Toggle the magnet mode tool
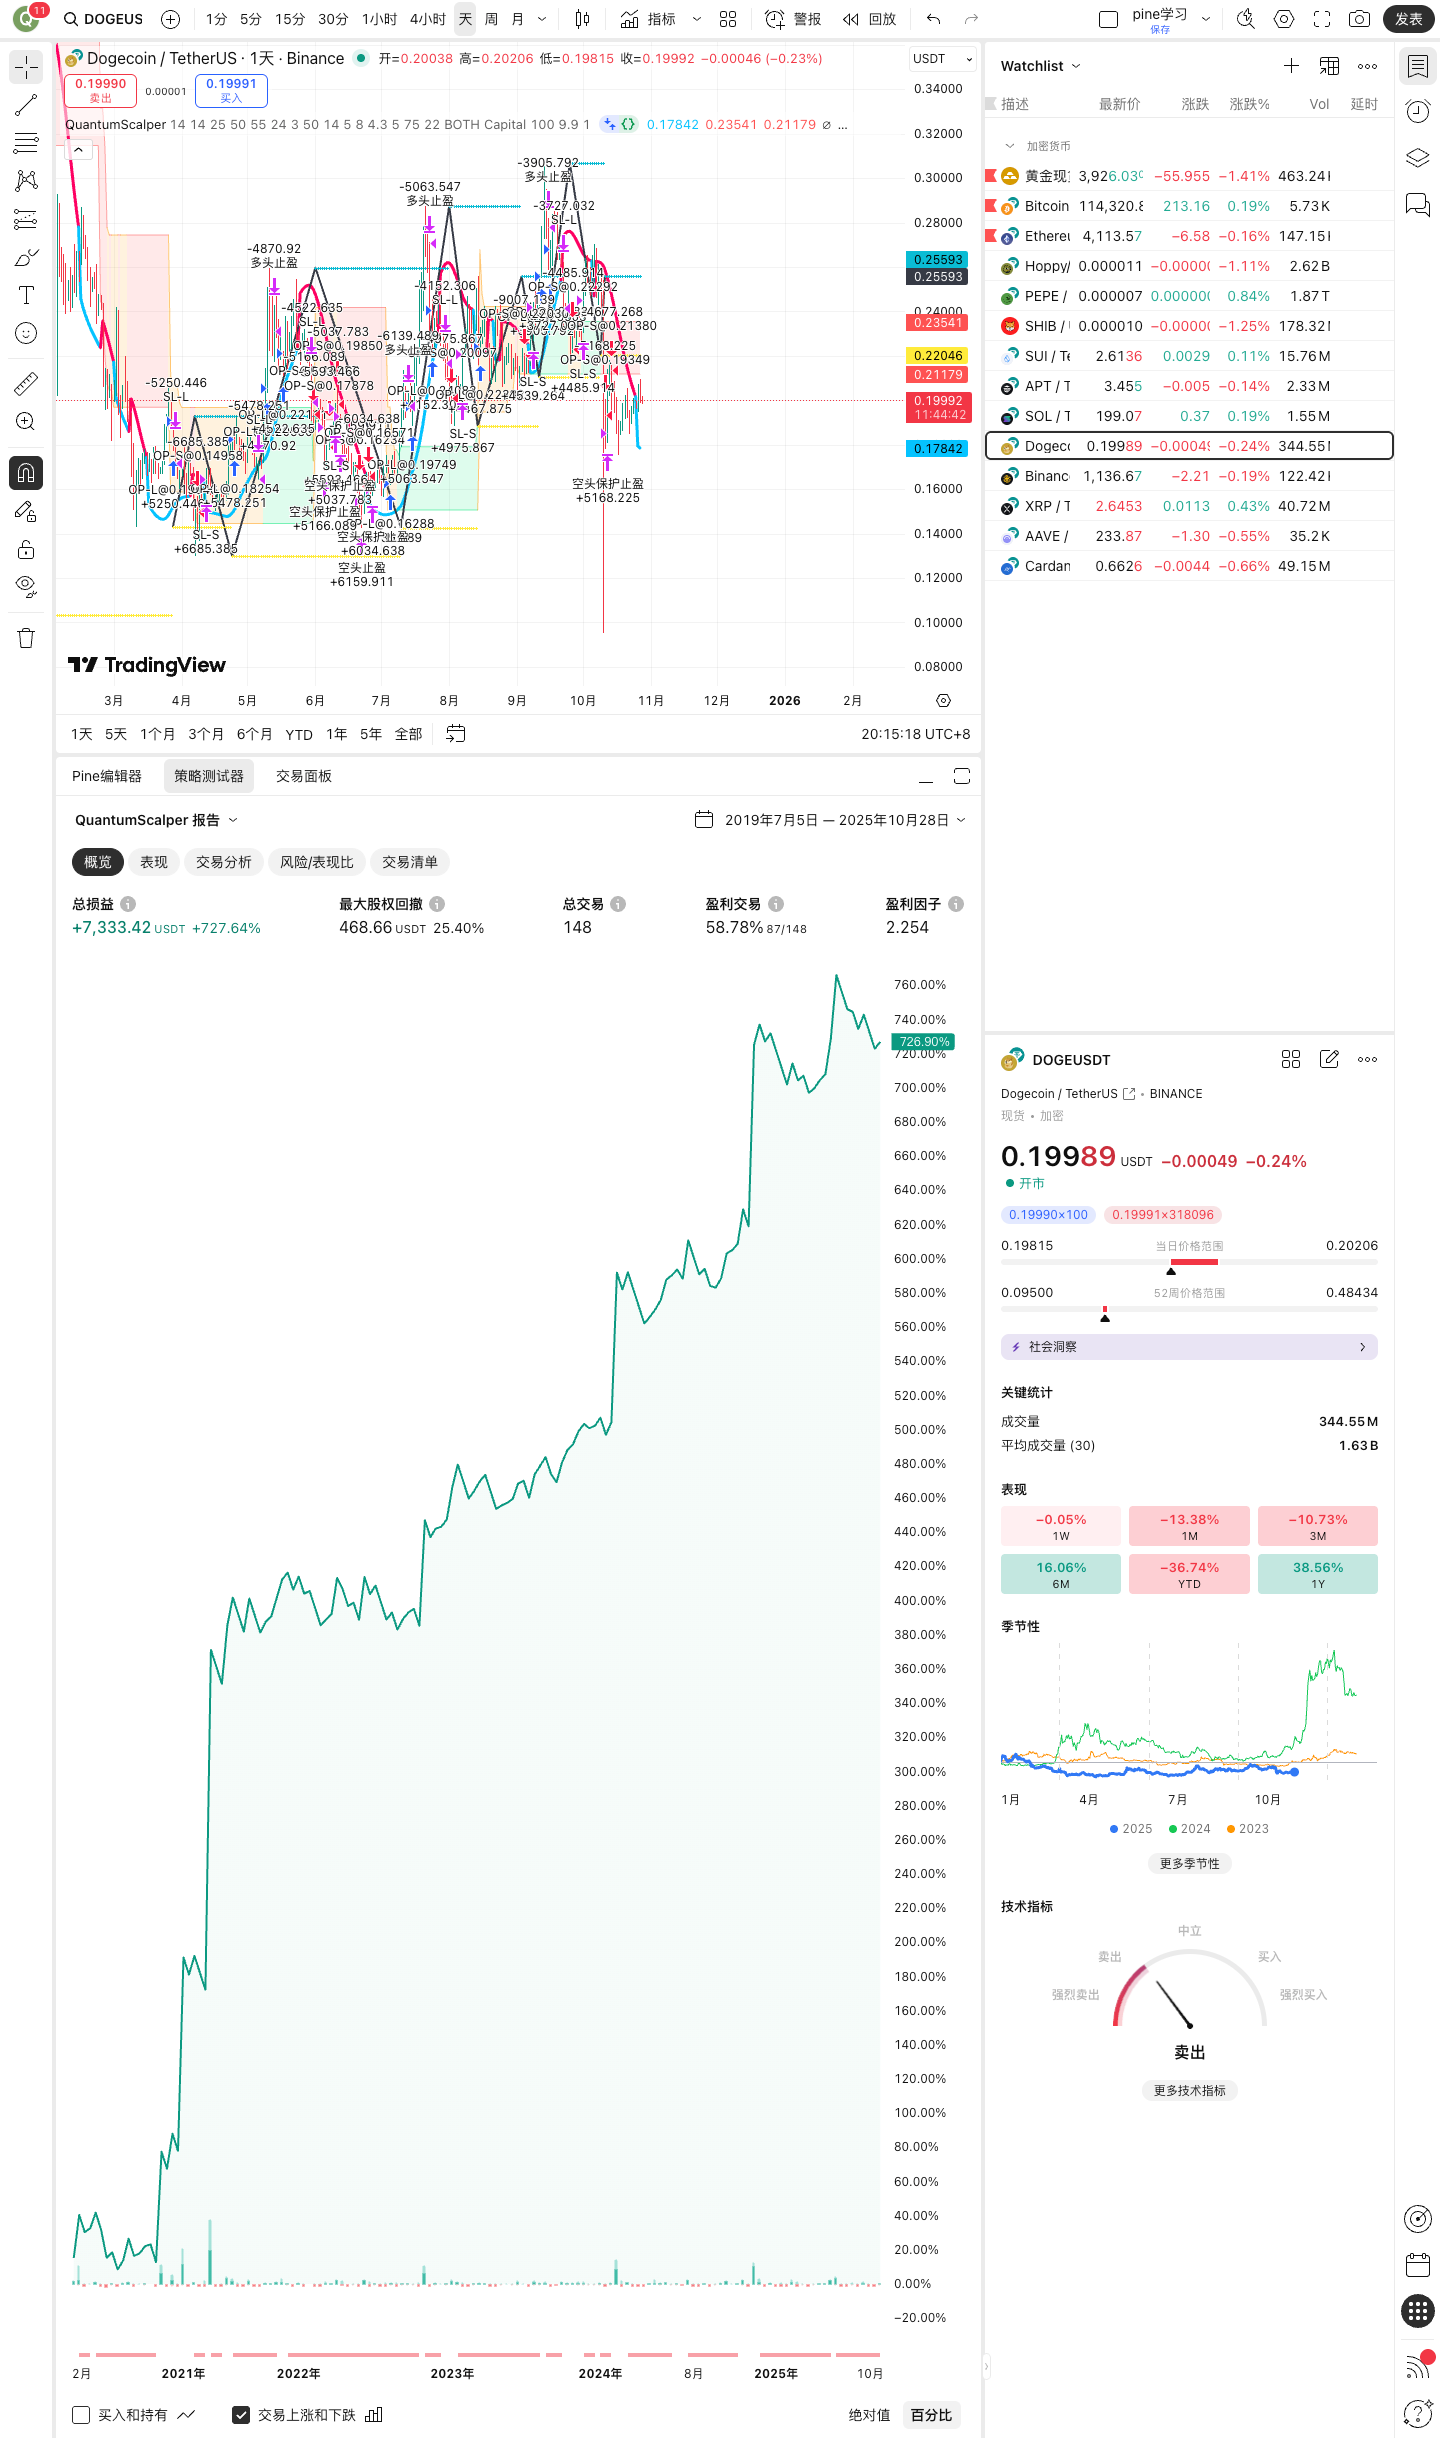 point(26,473)
